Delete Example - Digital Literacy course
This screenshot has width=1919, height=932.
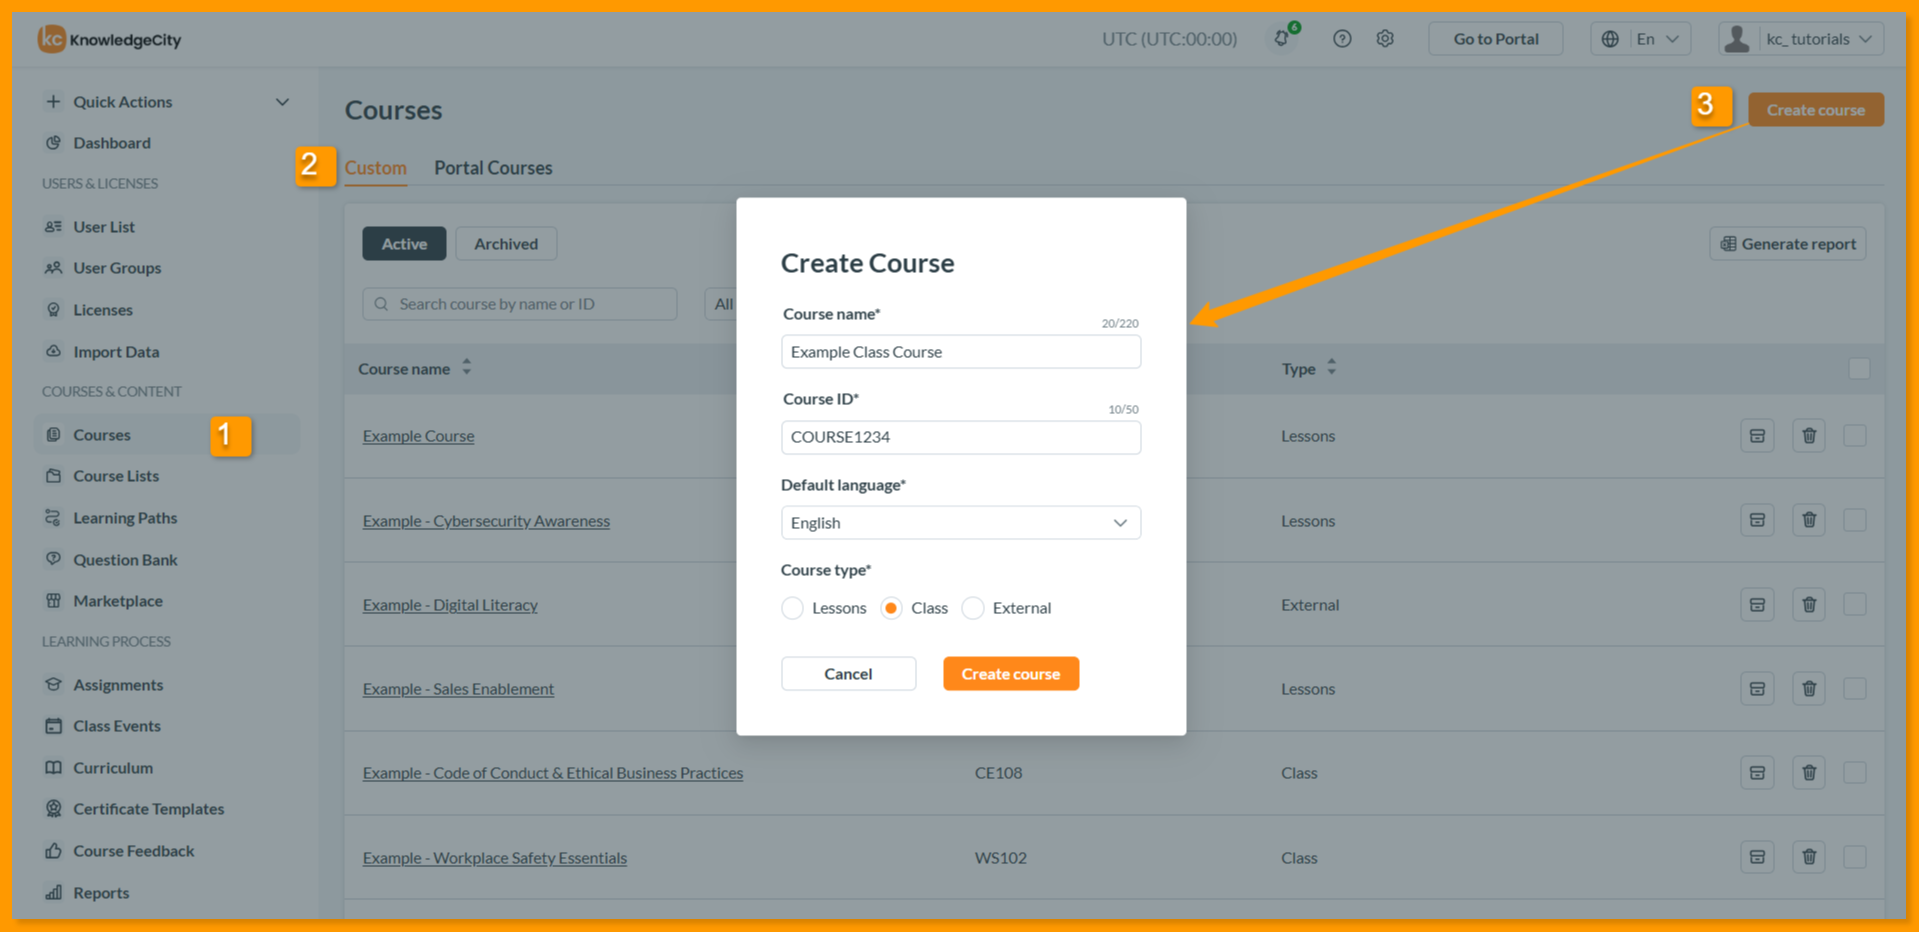[x=1809, y=605]
